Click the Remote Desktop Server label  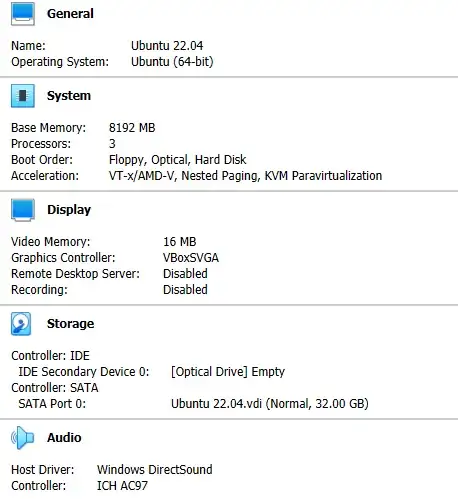pyautogui.click(x=75, y=274)
